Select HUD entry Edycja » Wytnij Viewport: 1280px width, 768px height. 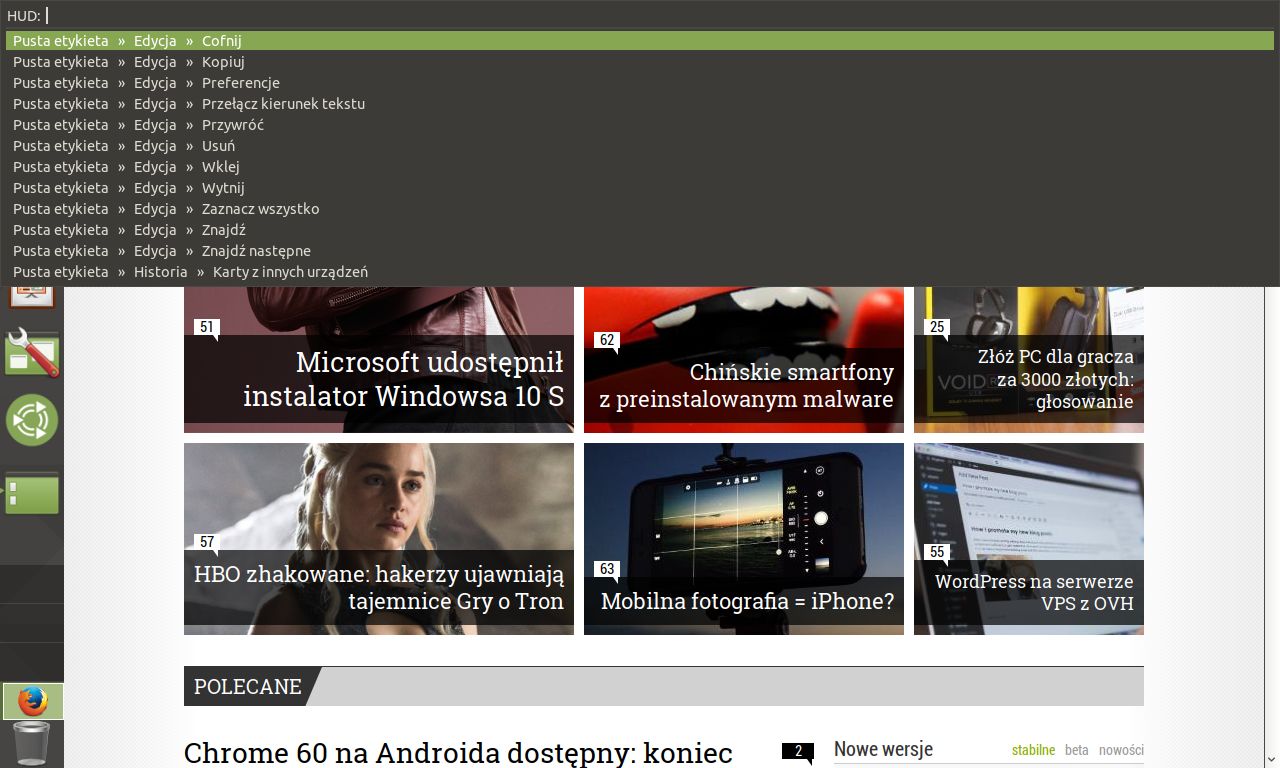click(640, 188)
